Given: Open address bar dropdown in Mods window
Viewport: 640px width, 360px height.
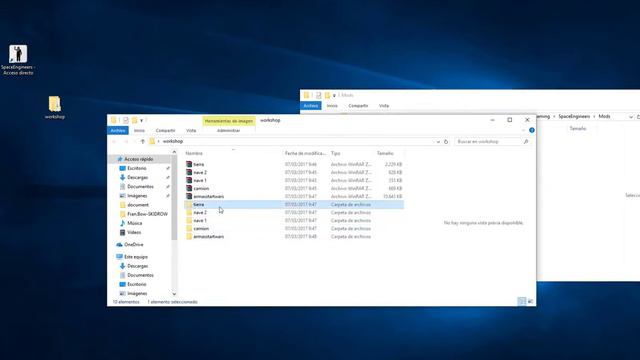Looking at the screenshot, I should click(x=631, y=117).
